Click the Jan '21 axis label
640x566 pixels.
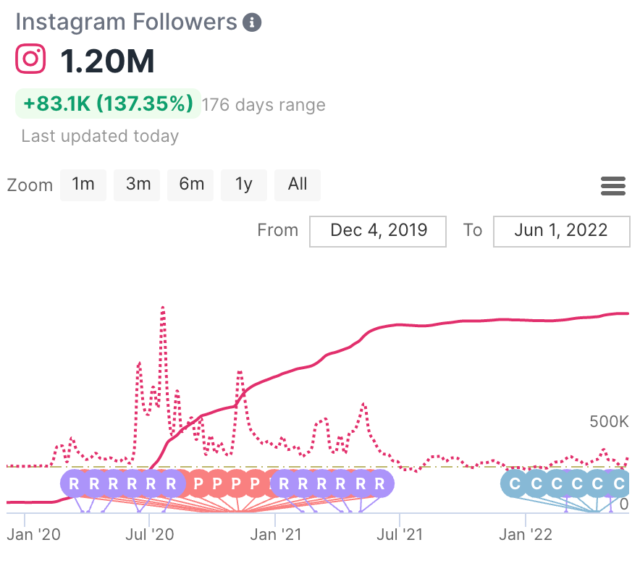click(x=274, y=534)
